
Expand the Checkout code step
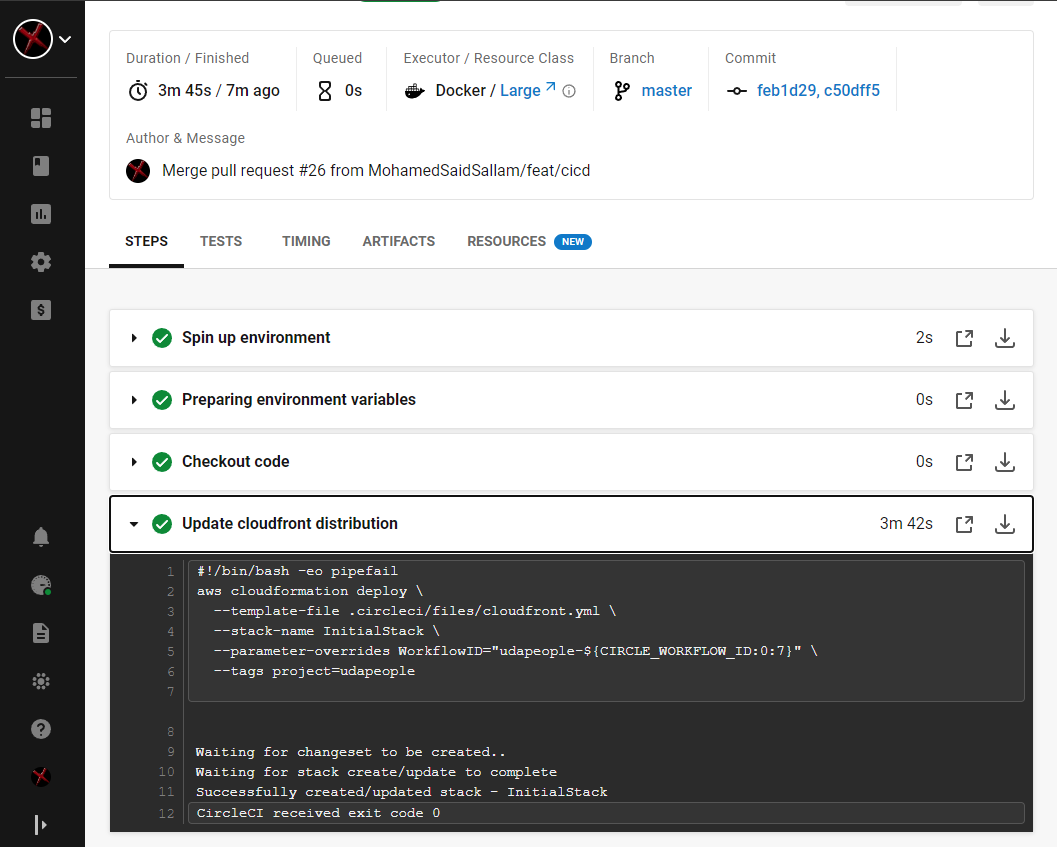(x=134, y=462)
